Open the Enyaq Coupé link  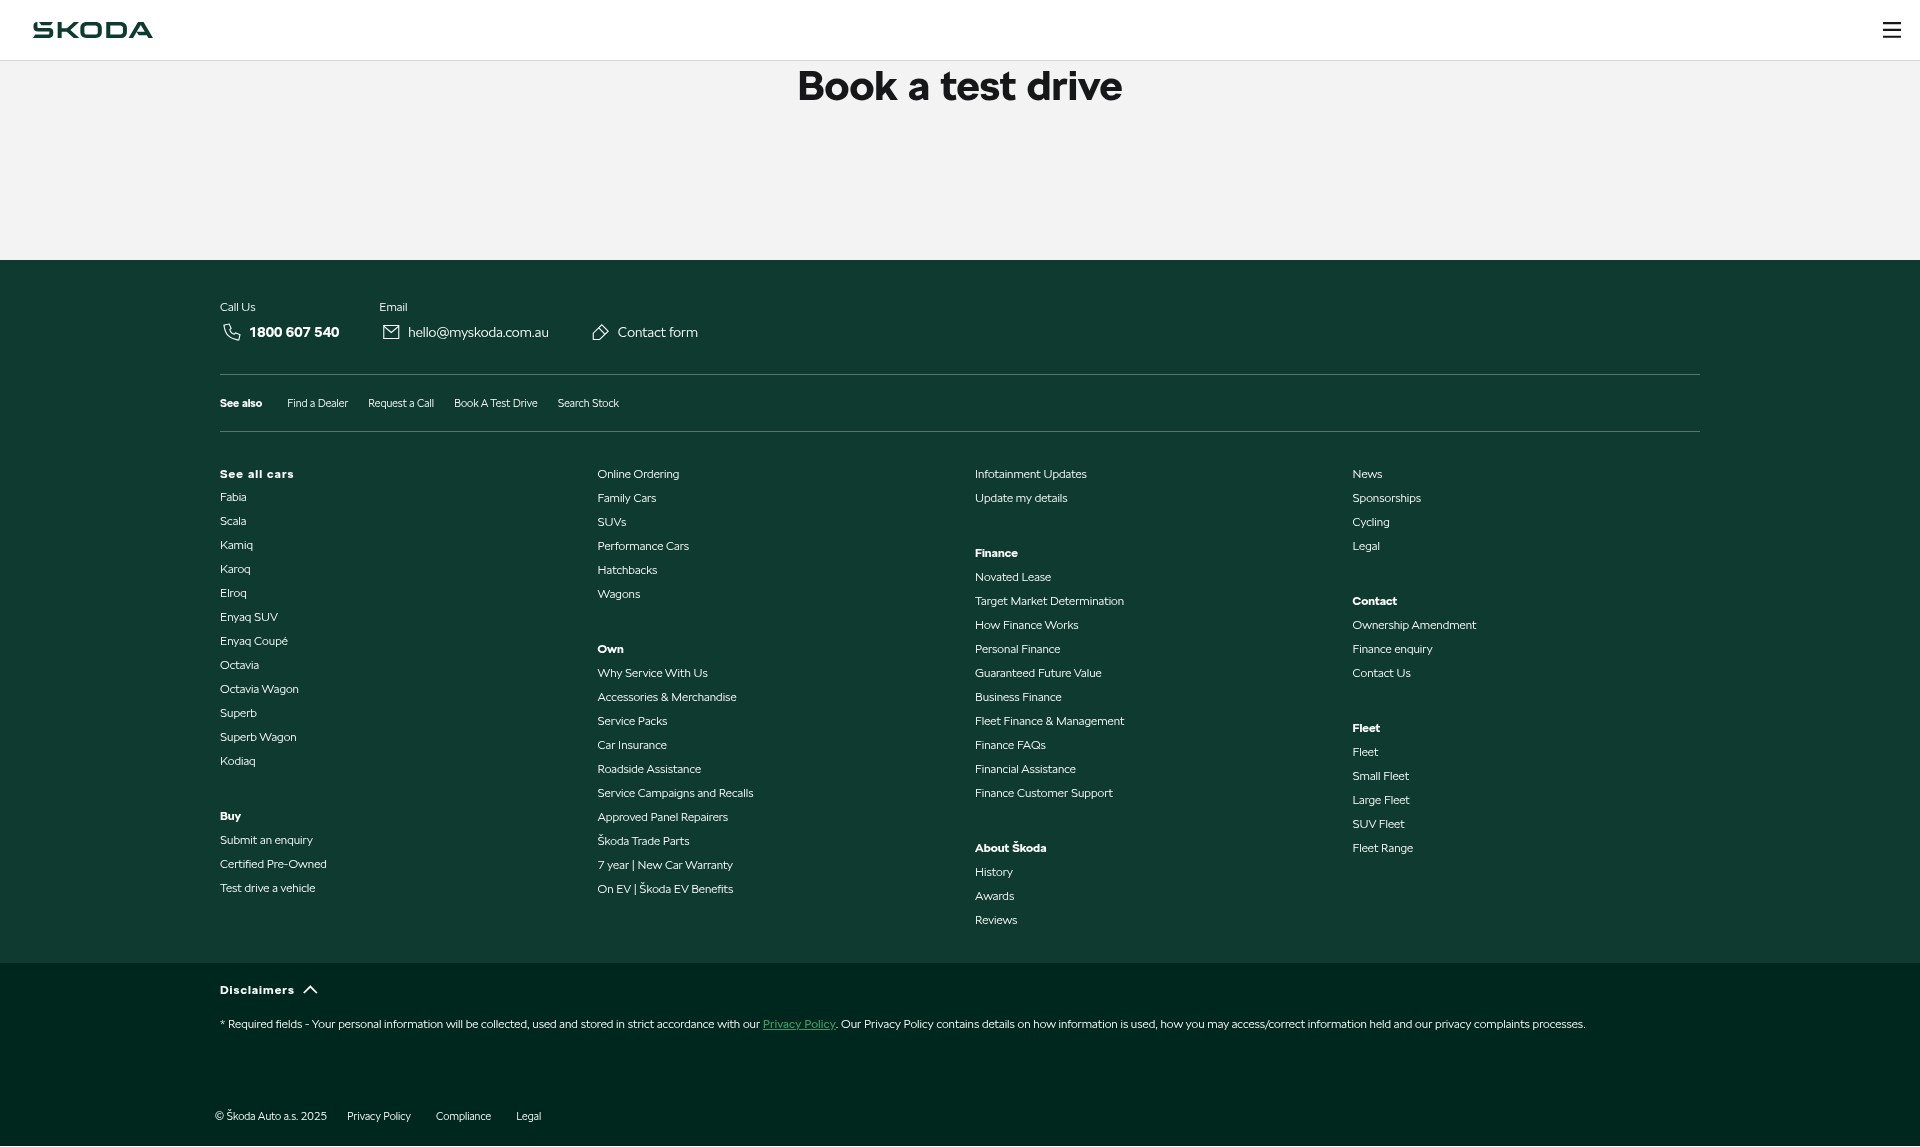254,642
